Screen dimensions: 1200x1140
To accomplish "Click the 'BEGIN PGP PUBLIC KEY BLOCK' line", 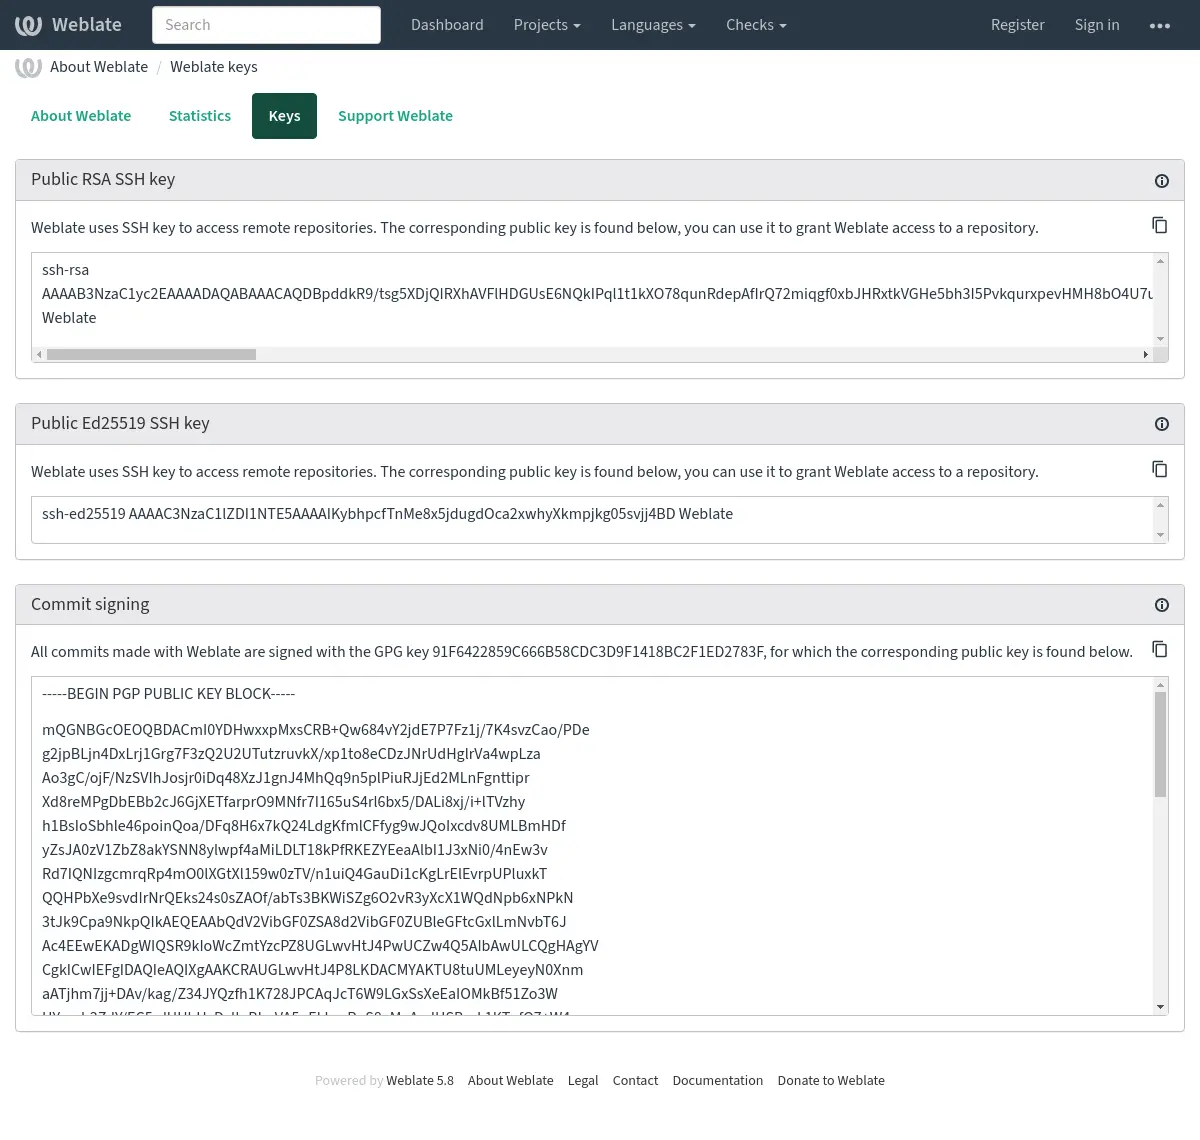I will click(x=169, y=694).
